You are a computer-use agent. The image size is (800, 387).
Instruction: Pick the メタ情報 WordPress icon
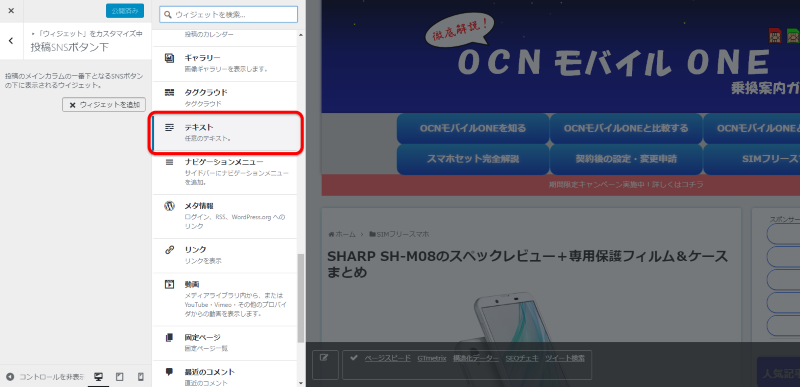point(169,206)
